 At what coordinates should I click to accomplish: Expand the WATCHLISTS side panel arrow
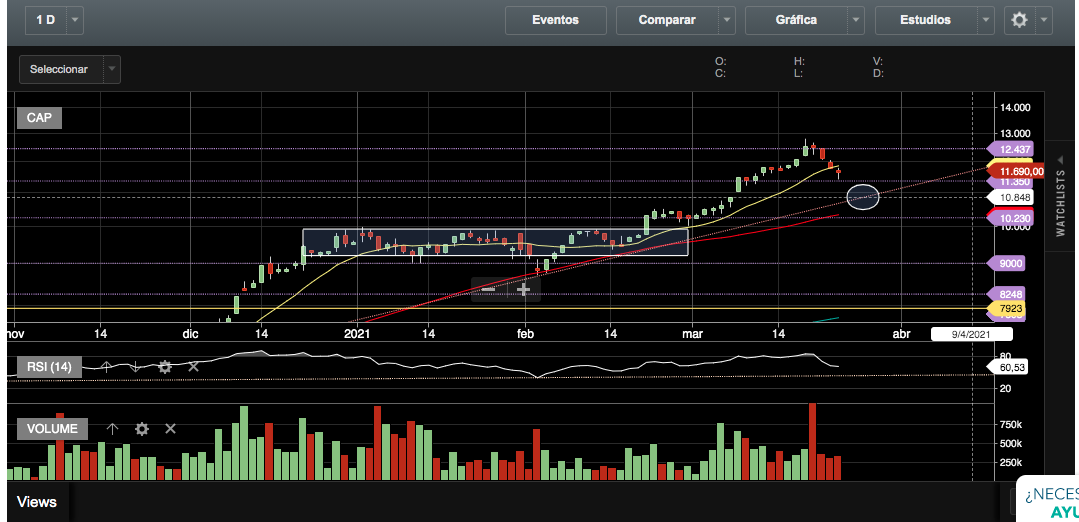(x=1060, y=160)
